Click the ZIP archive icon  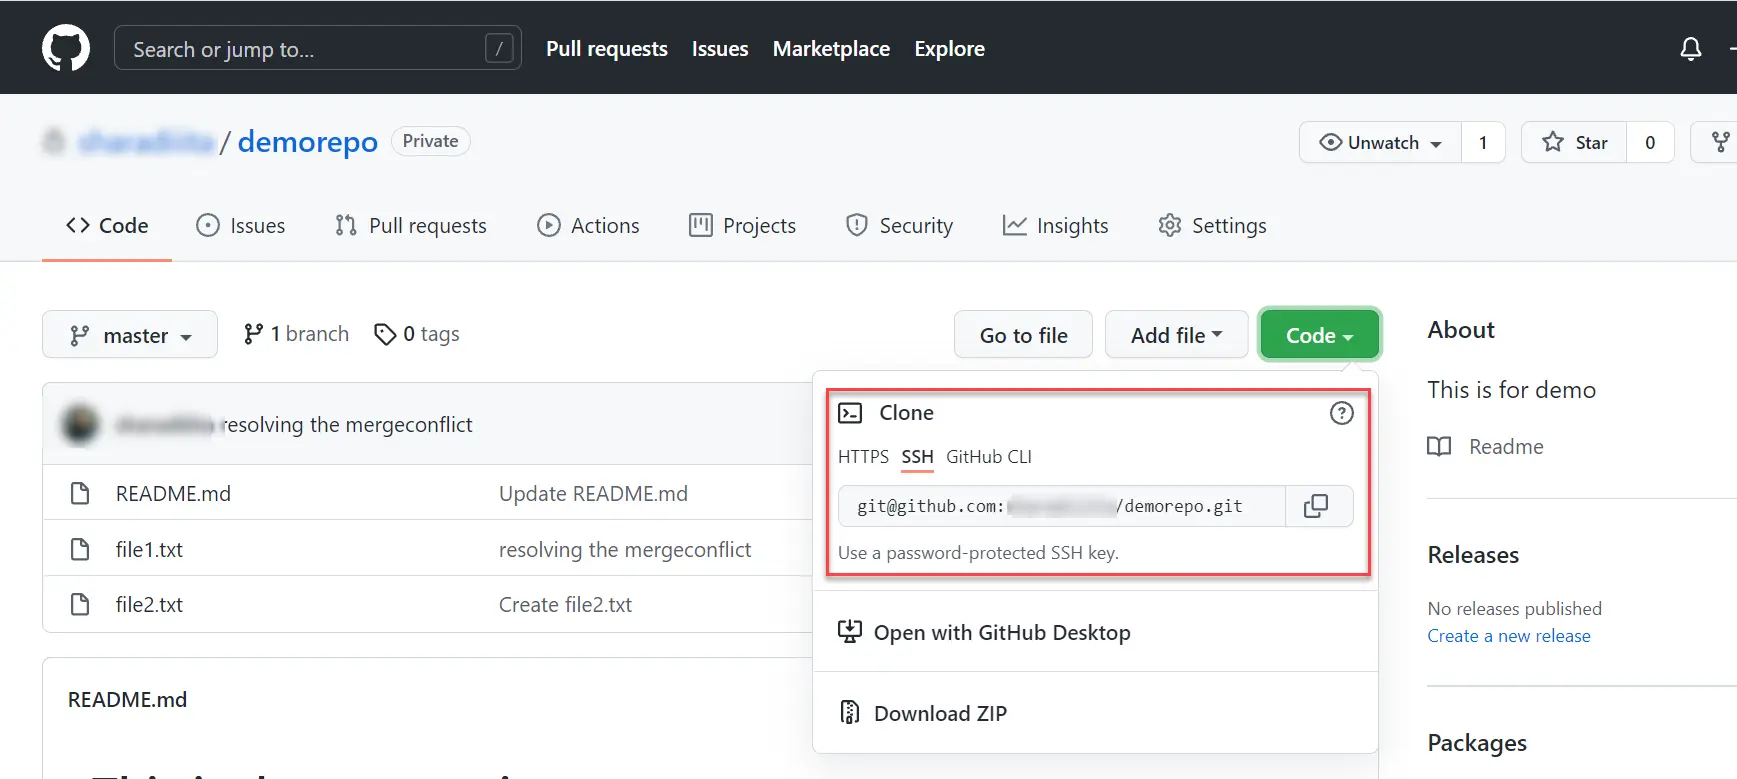pyautogui.click(x=850, y=713)
